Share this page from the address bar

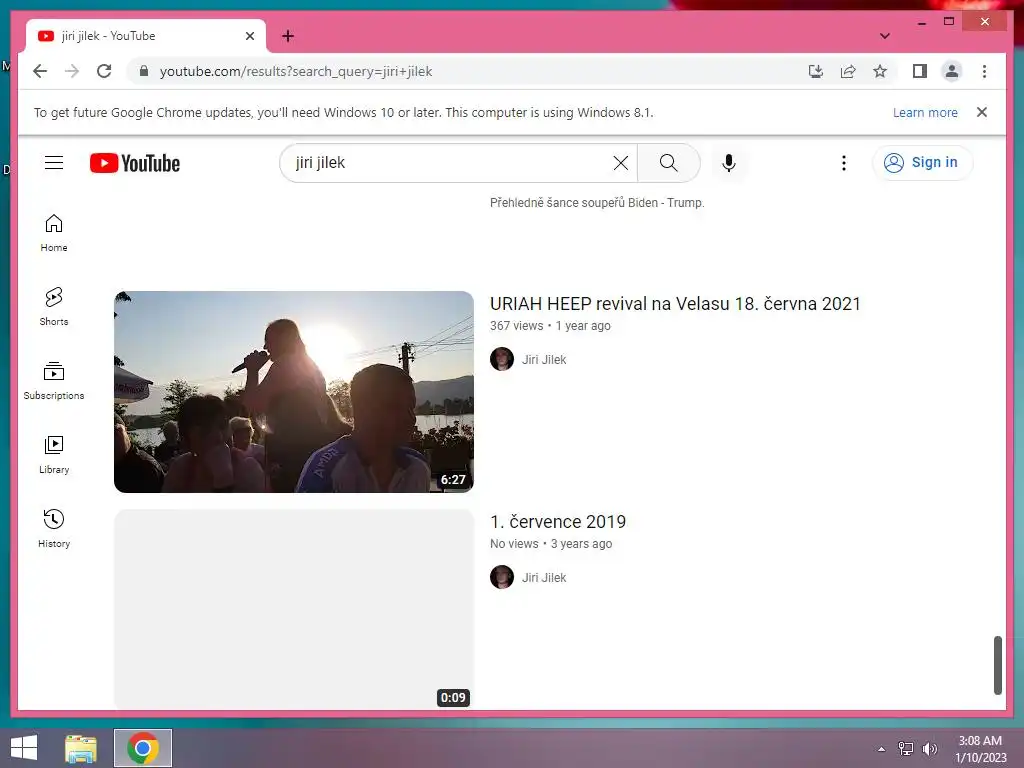tap(848, 71)
